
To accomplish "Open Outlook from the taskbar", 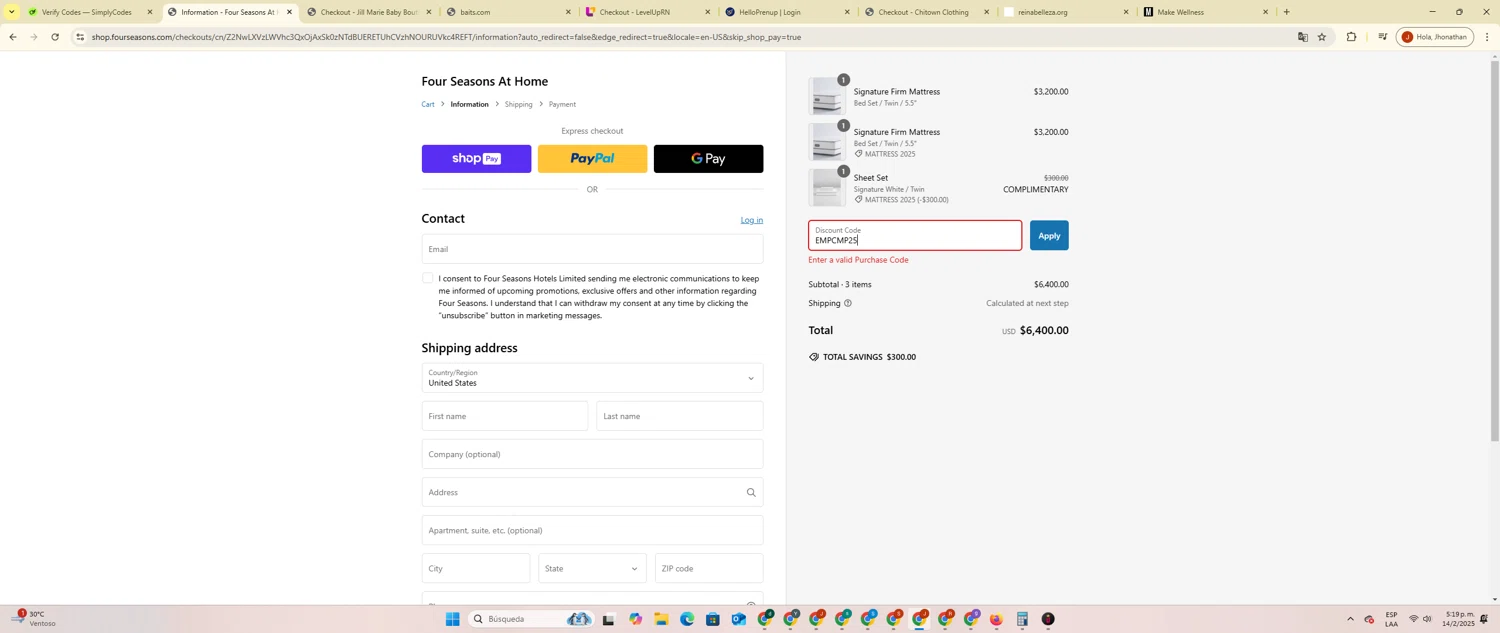I will pos(738,619).
